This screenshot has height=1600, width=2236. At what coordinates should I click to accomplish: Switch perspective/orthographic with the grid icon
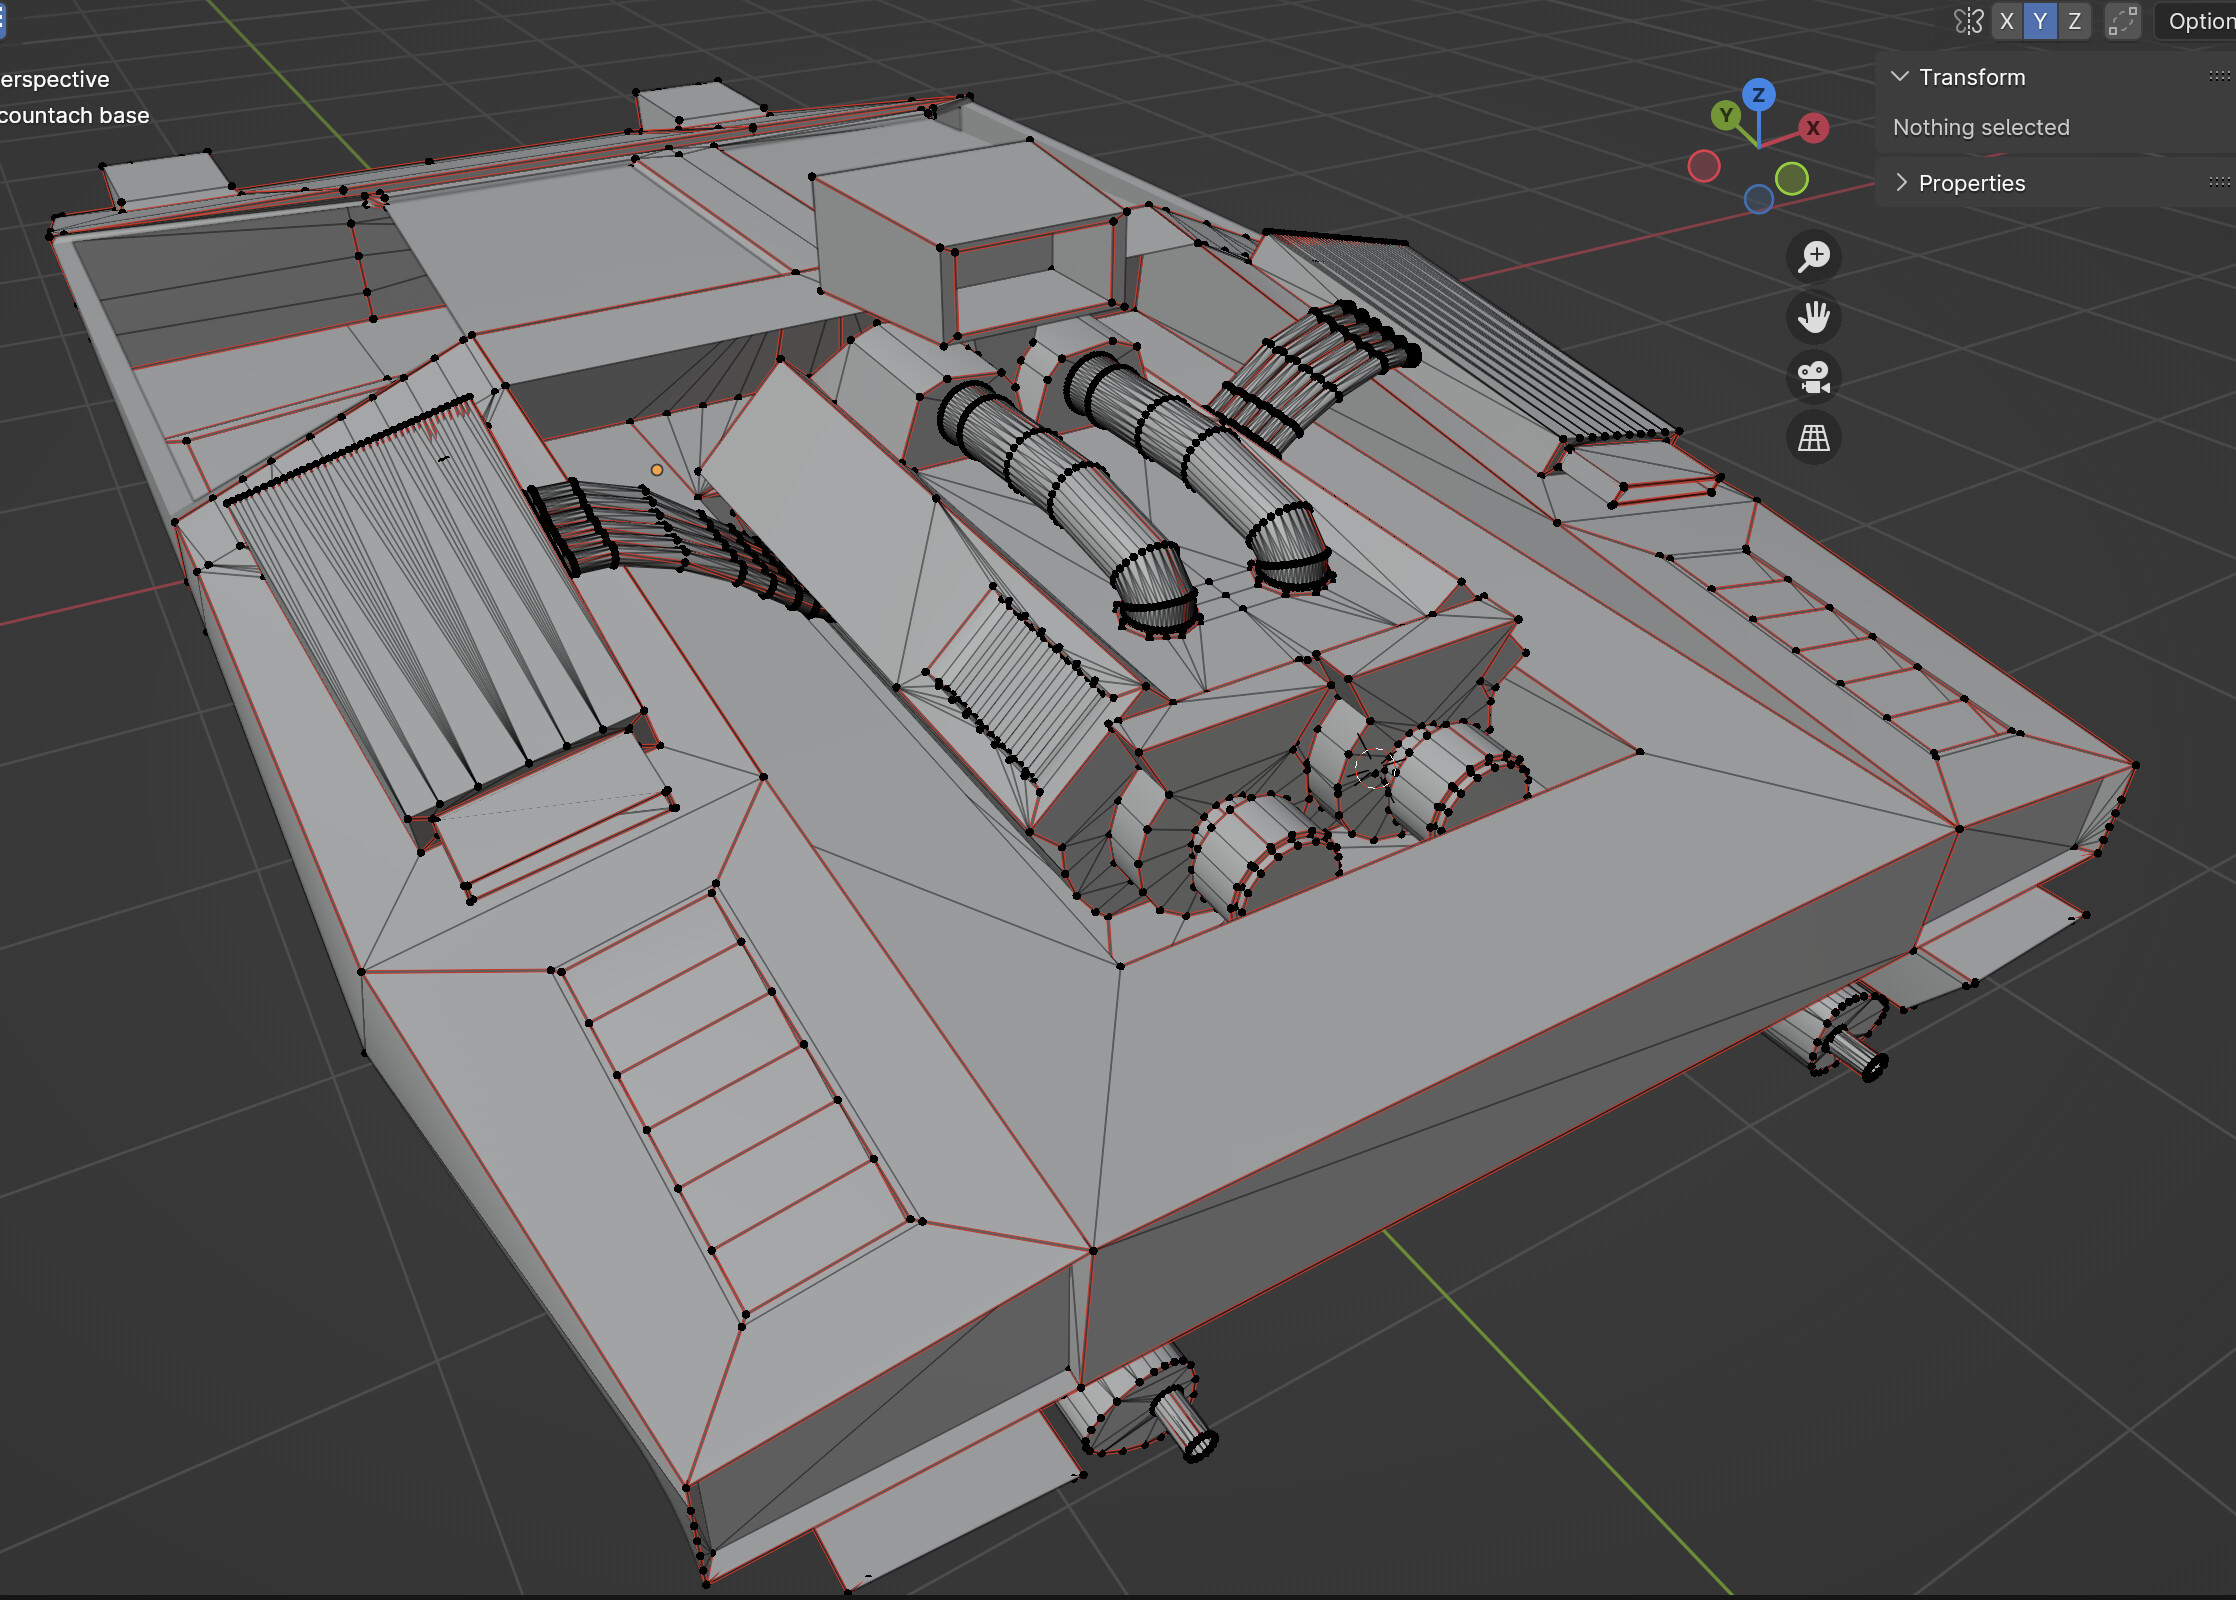(x=1813, y=438)
